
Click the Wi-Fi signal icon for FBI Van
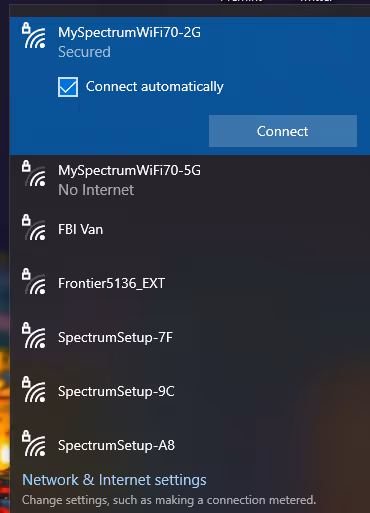click(34, 228)
